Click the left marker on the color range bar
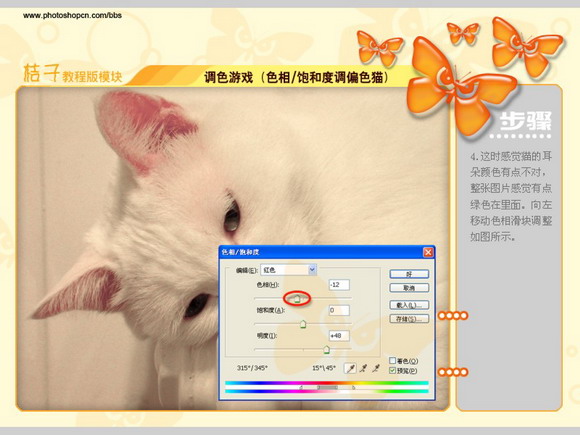The width and height of the screenshot is (580, 435). pyautogui.click(x=301, y=387)
